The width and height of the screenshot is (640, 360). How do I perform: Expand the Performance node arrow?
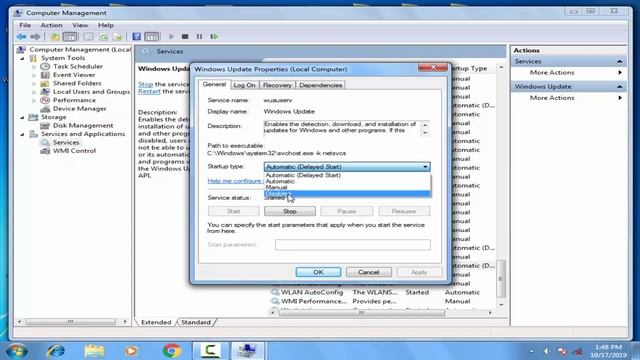[34, 100]
